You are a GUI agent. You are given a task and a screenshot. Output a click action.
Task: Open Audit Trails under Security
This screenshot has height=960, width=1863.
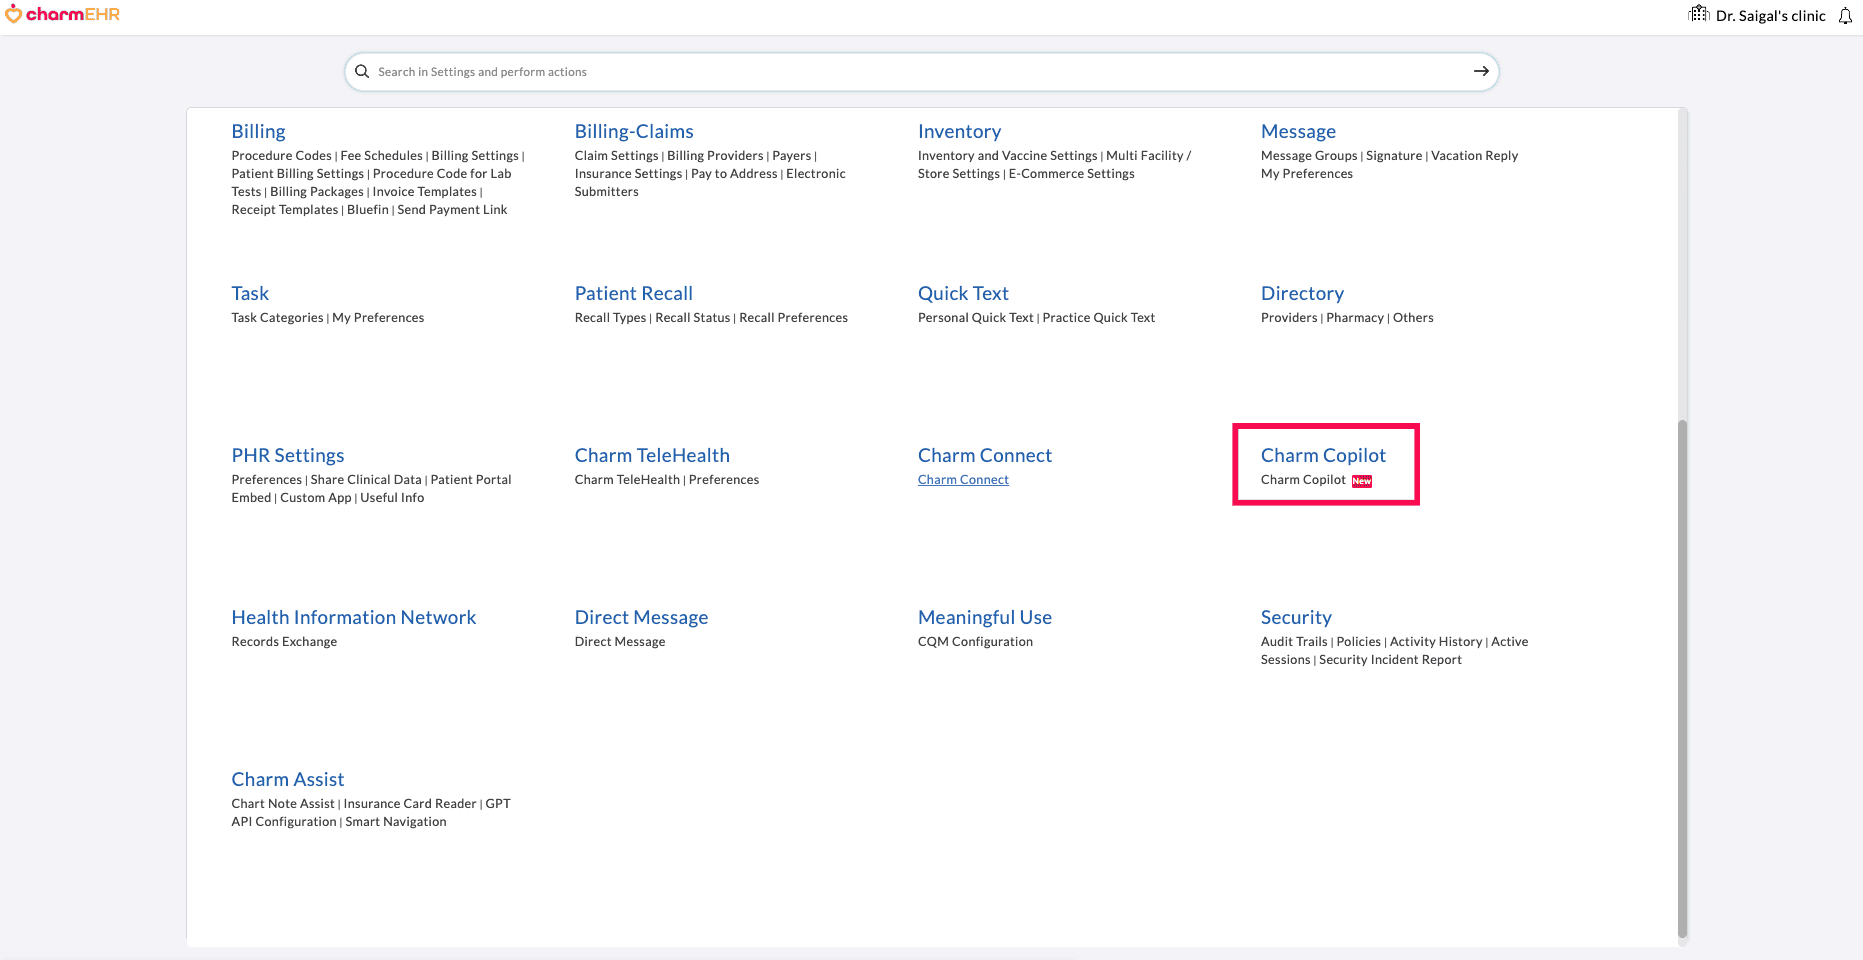[x=1294, y=641]
